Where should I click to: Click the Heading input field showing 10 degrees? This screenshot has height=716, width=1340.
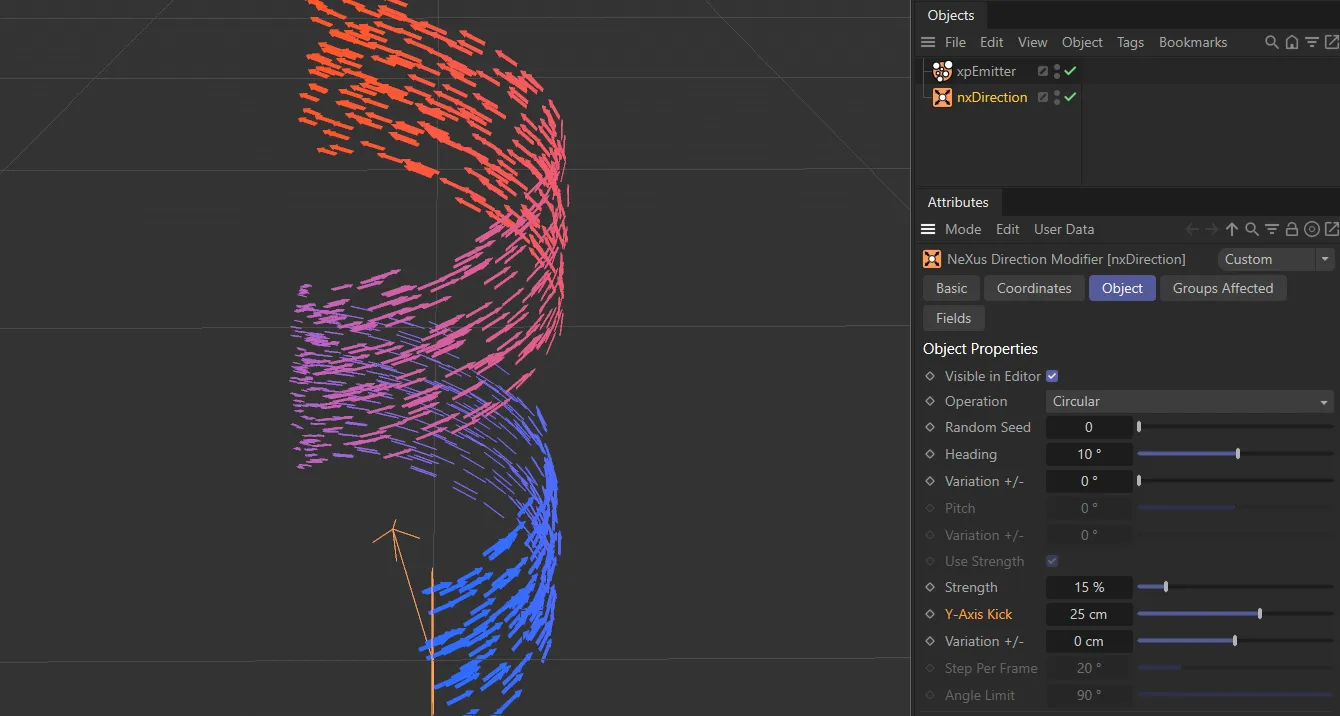tap(1089, 453)
